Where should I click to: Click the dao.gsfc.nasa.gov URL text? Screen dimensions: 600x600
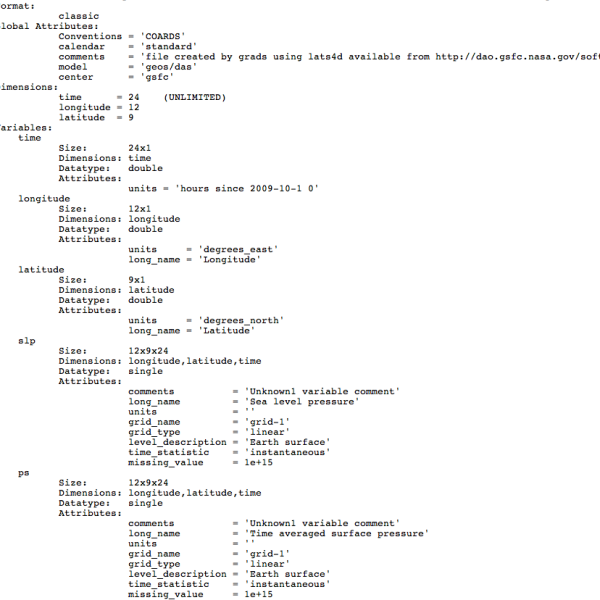click(x=517, y=57)
